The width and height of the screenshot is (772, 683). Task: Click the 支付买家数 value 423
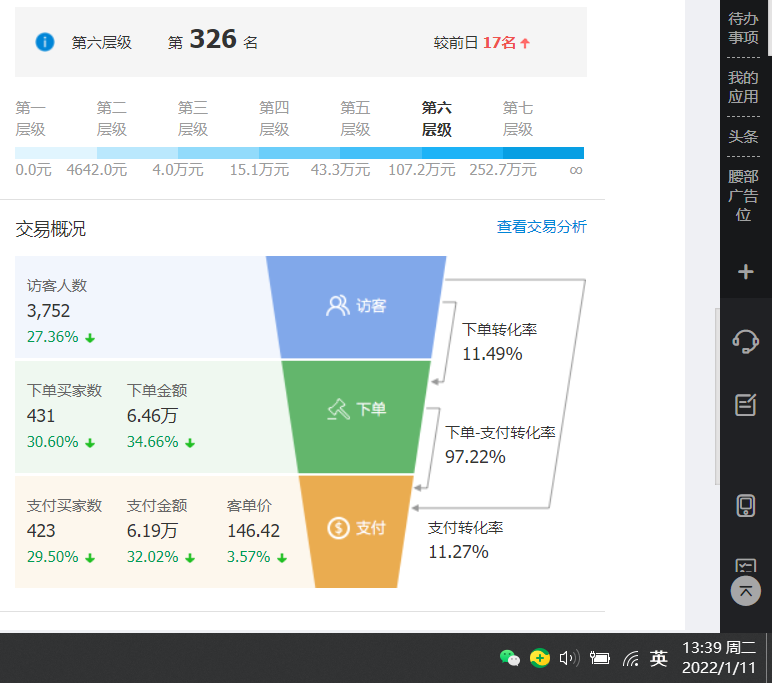point(41,531)
